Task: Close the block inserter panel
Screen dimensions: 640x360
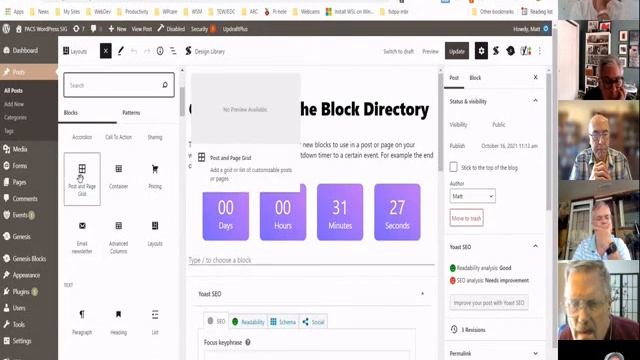Action: click(x=106, y=51)
